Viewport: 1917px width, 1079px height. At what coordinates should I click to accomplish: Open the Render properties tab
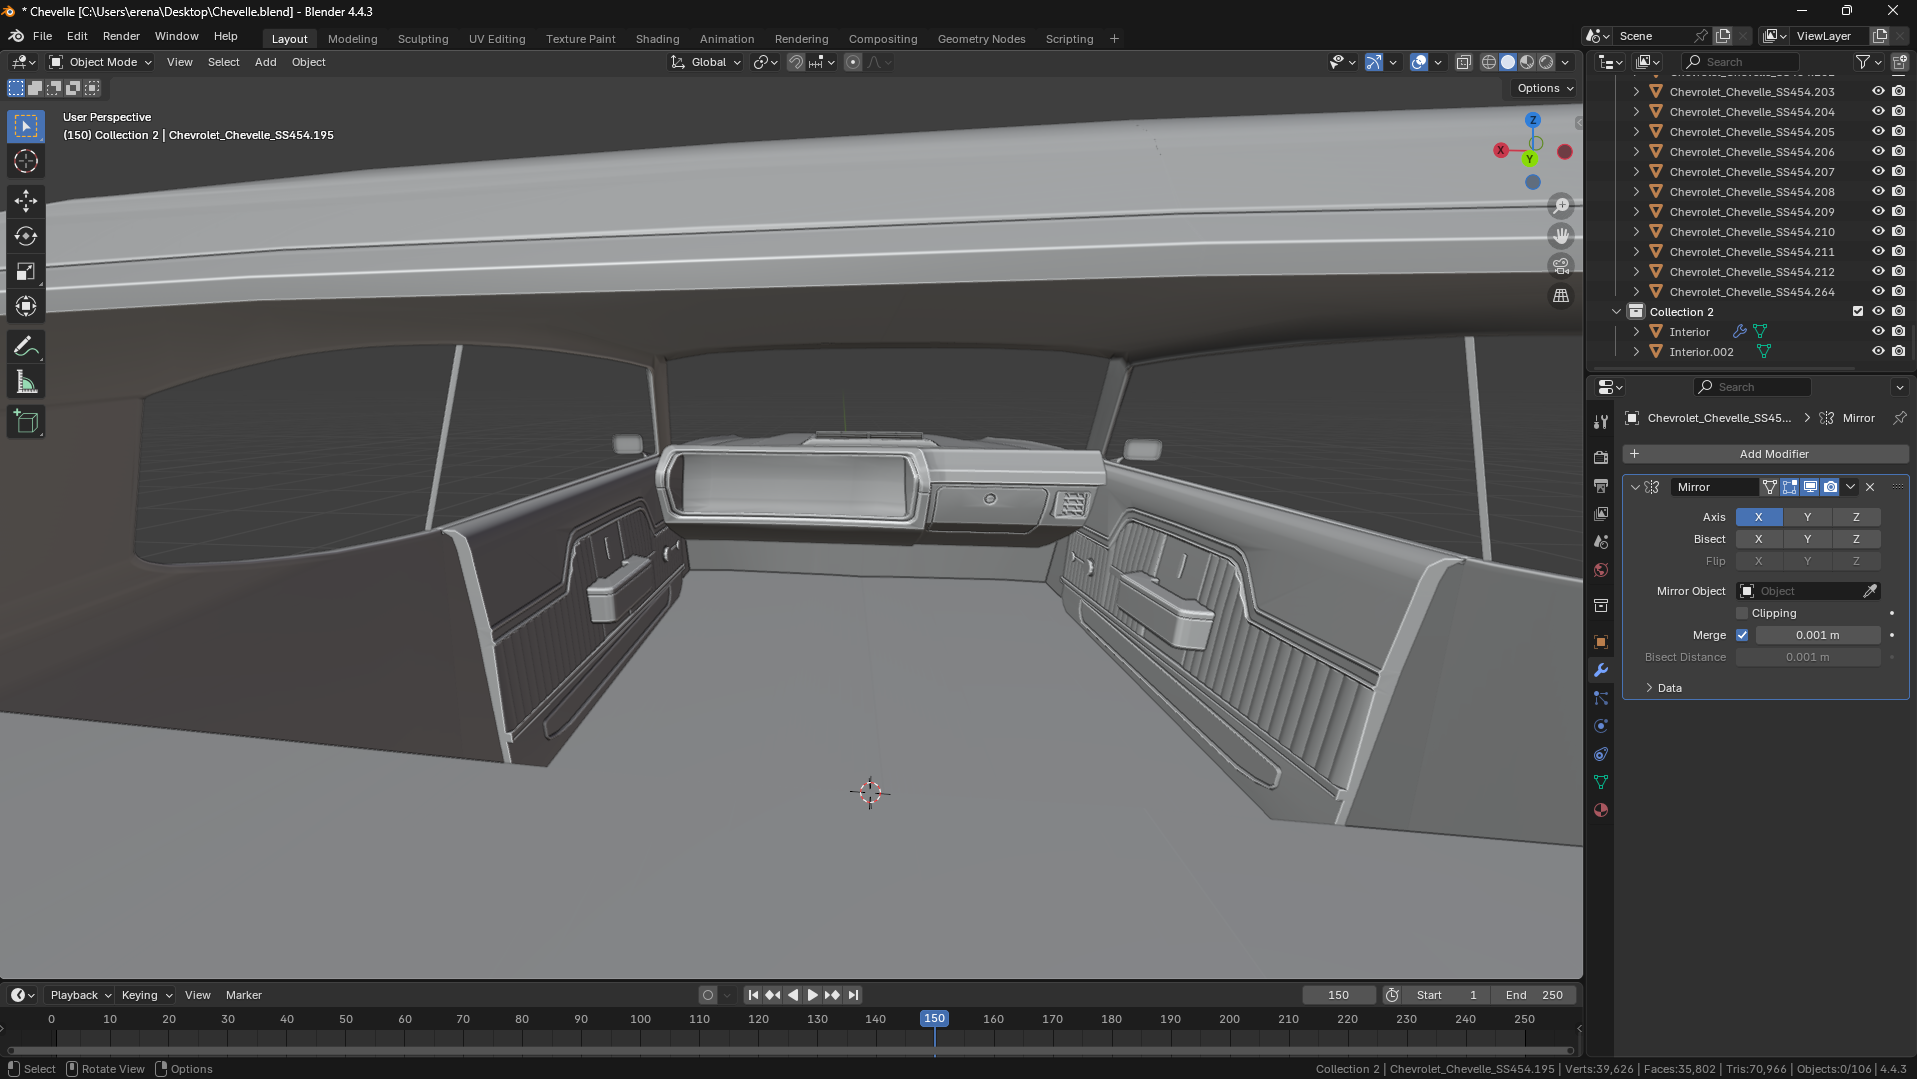coord(1601,457)
